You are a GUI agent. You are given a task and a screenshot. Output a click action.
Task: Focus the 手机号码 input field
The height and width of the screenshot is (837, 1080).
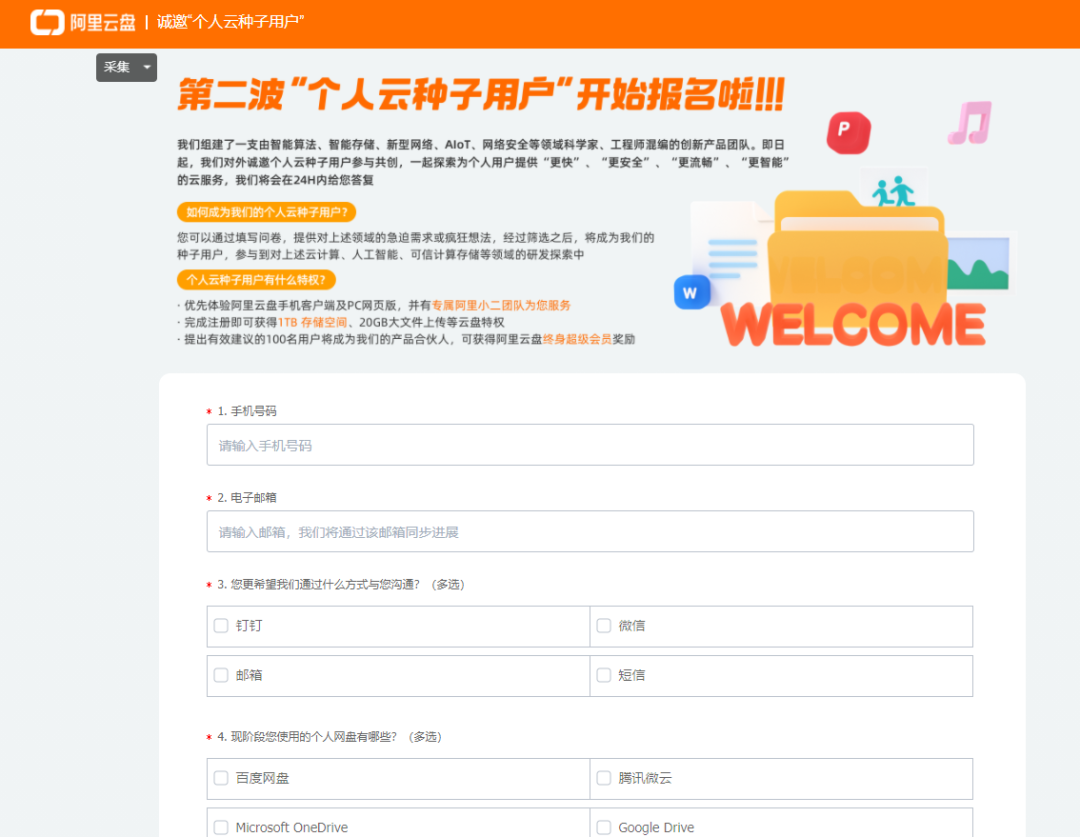point(590,445)
